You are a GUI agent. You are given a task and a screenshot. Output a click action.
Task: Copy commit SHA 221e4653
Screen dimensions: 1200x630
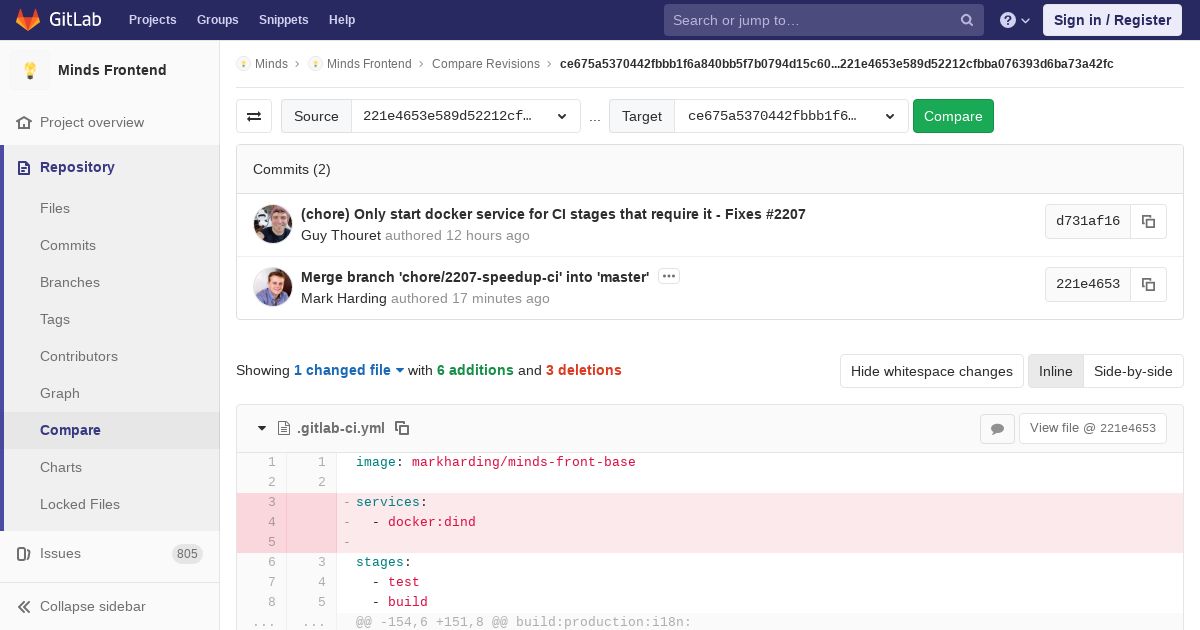click(1148, 284)
